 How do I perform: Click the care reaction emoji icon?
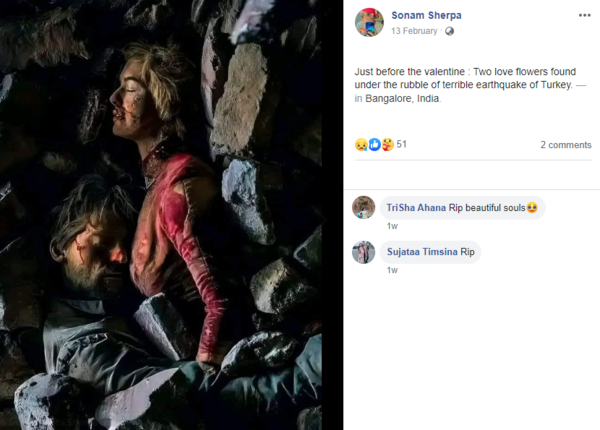click(387, 145)
